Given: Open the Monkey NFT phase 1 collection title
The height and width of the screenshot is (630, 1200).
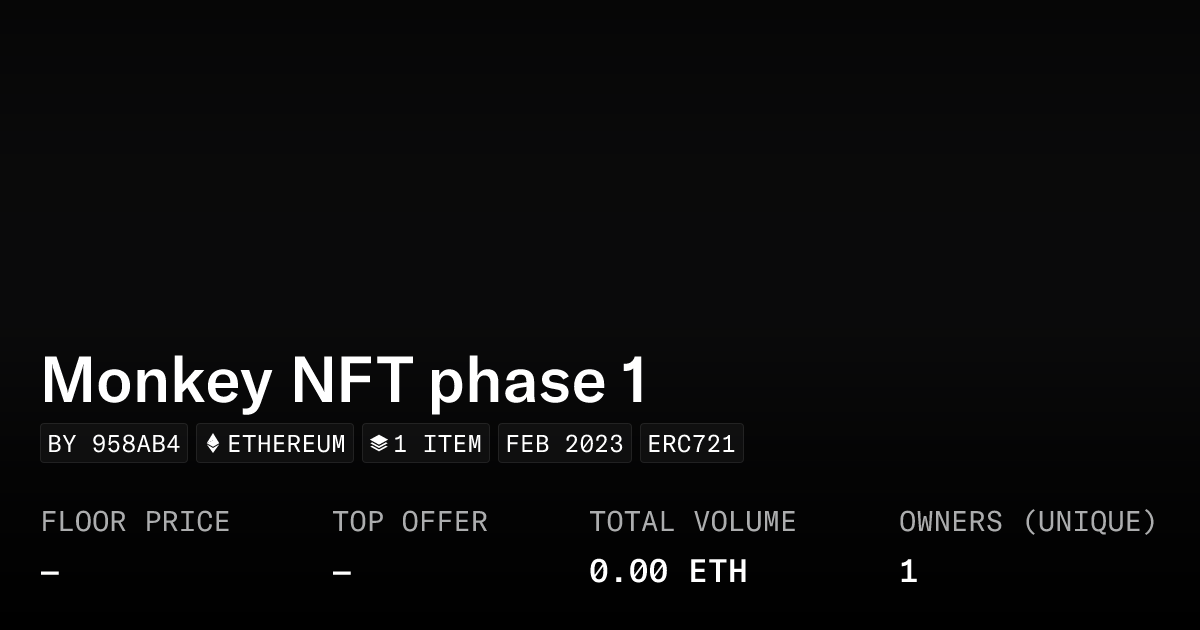Looking at the screenshot, I should click(x=345, y=381).
